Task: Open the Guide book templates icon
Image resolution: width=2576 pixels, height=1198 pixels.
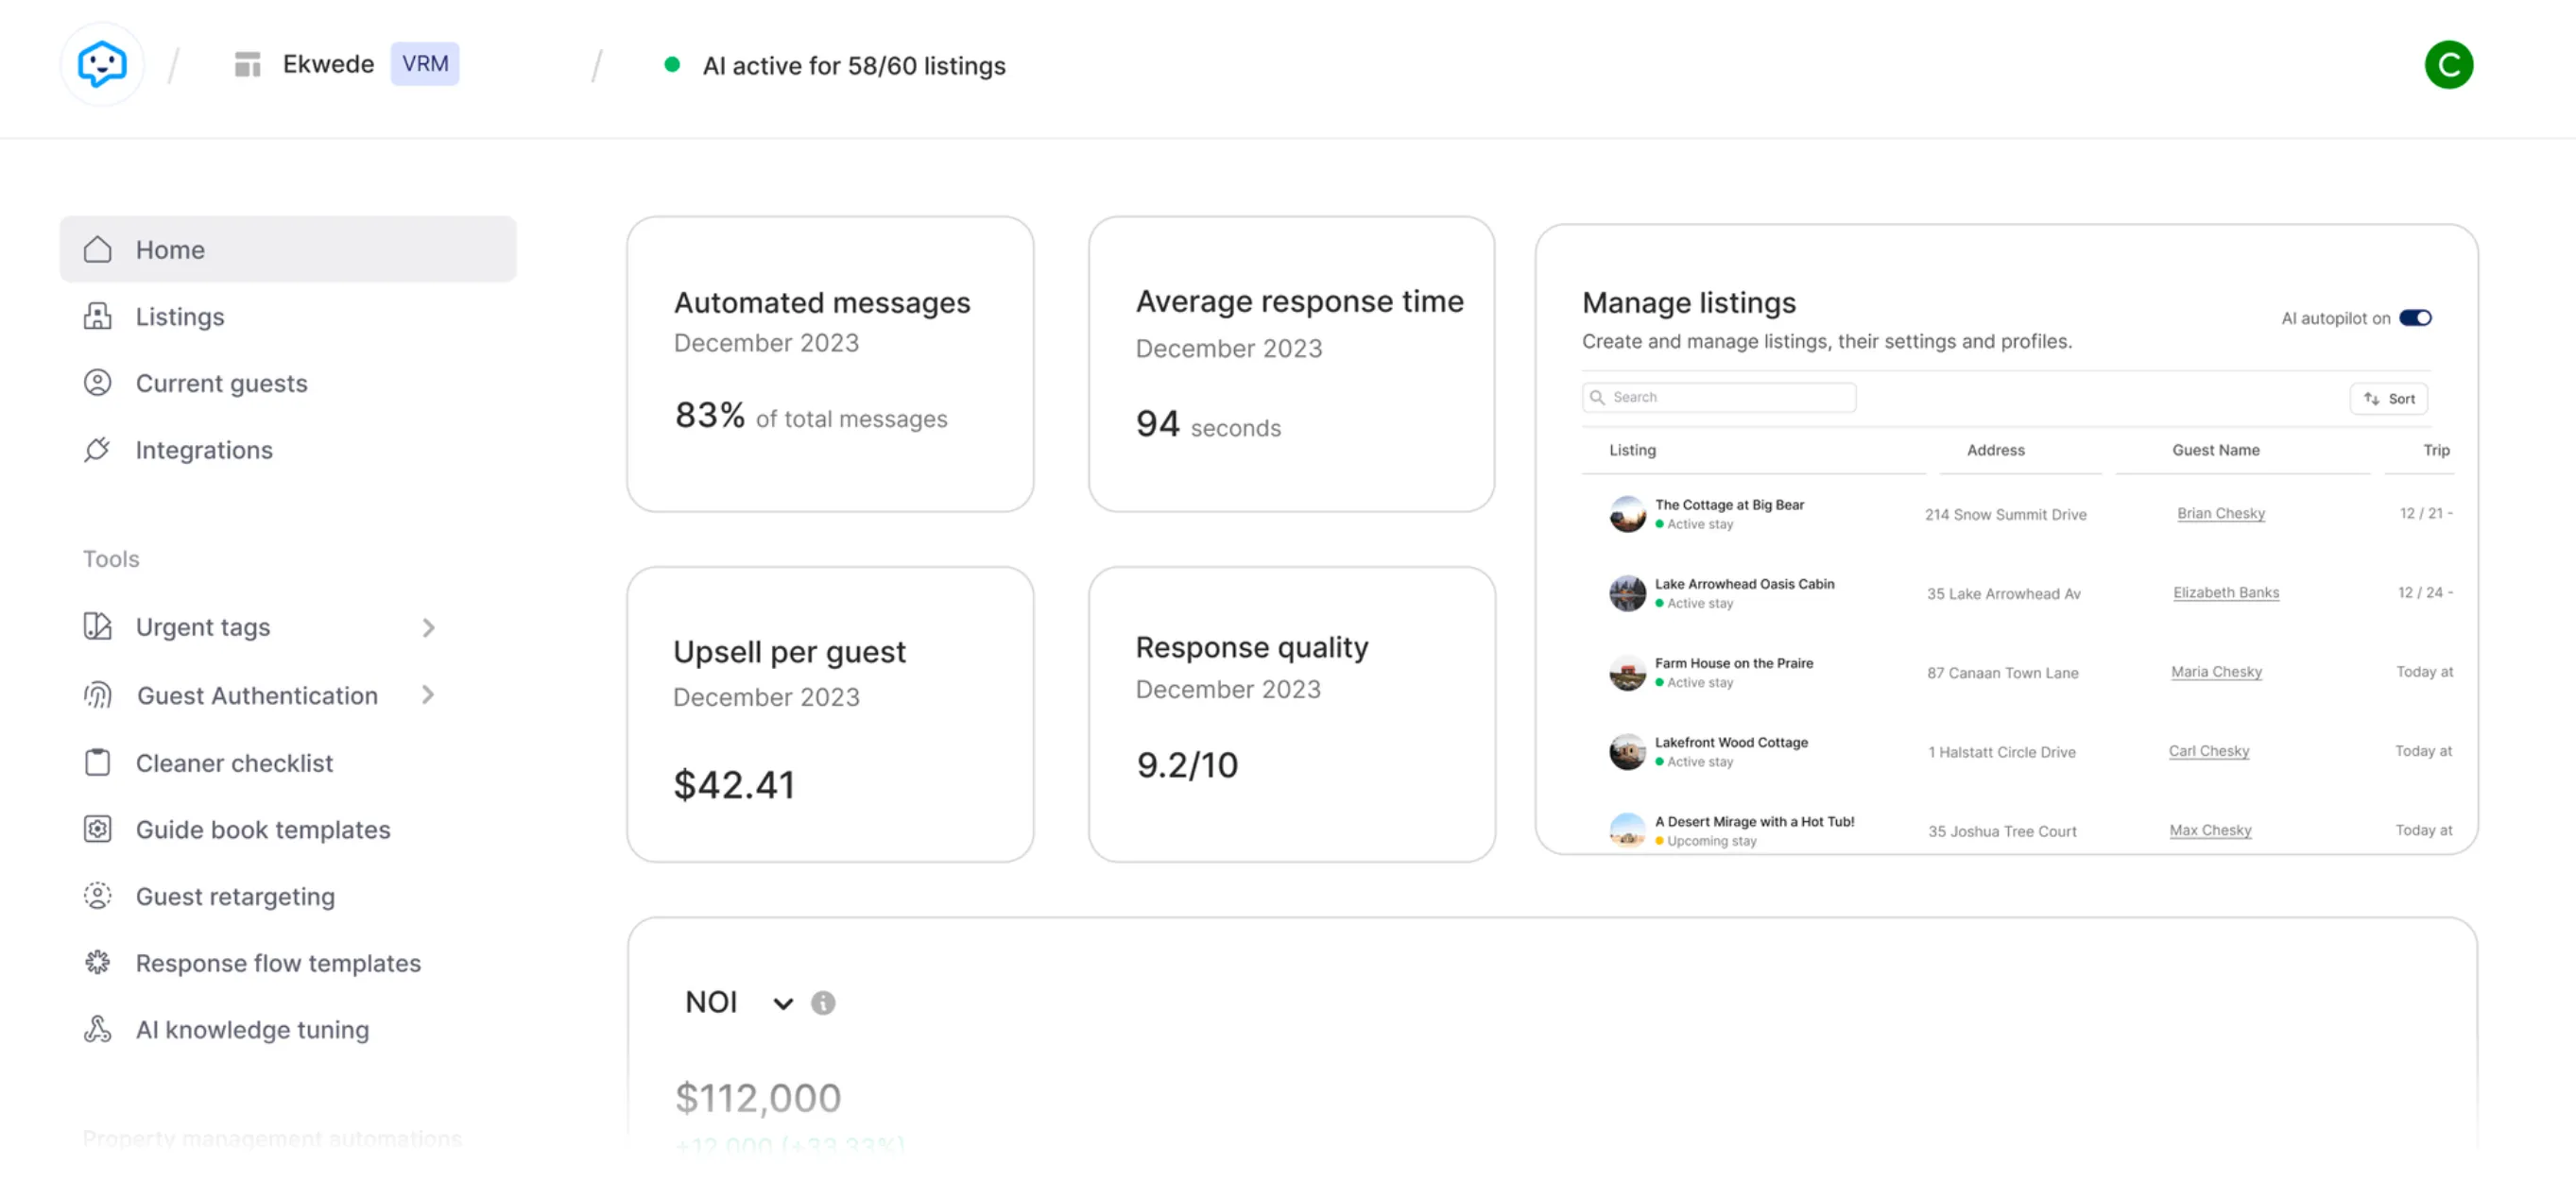Action: click(x=97, y=829)
